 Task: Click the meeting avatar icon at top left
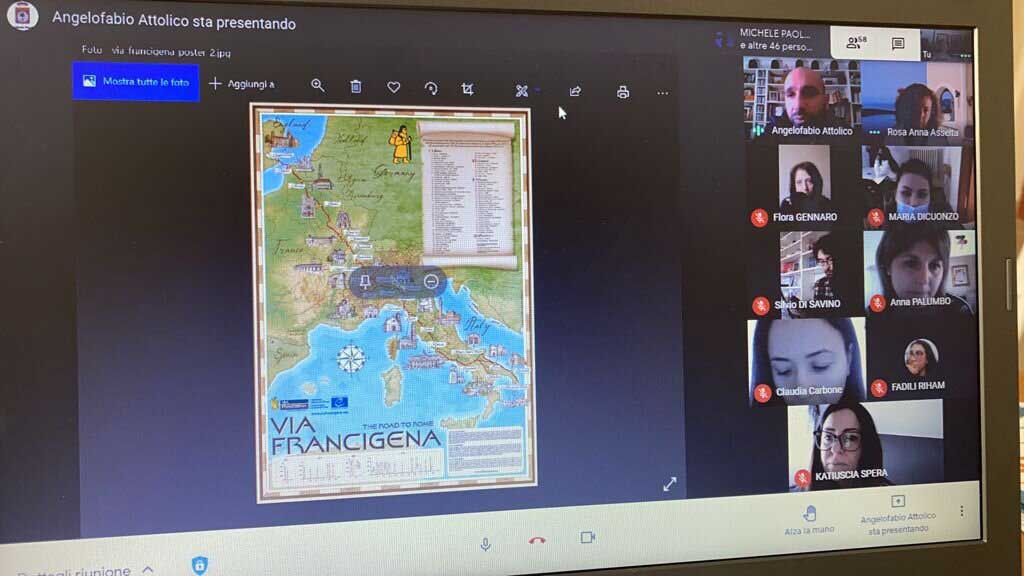point(22,16)
